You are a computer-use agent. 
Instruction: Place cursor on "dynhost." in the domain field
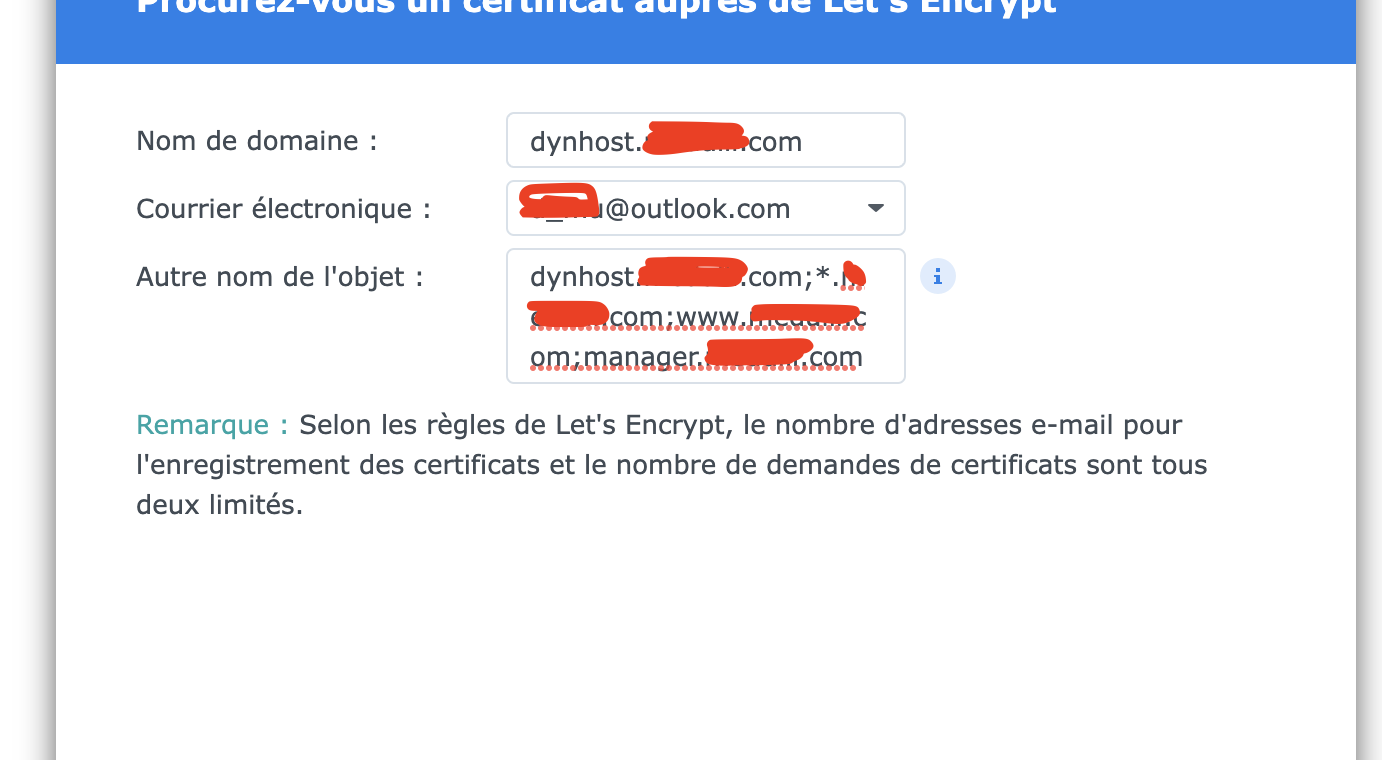click(582, 142)
